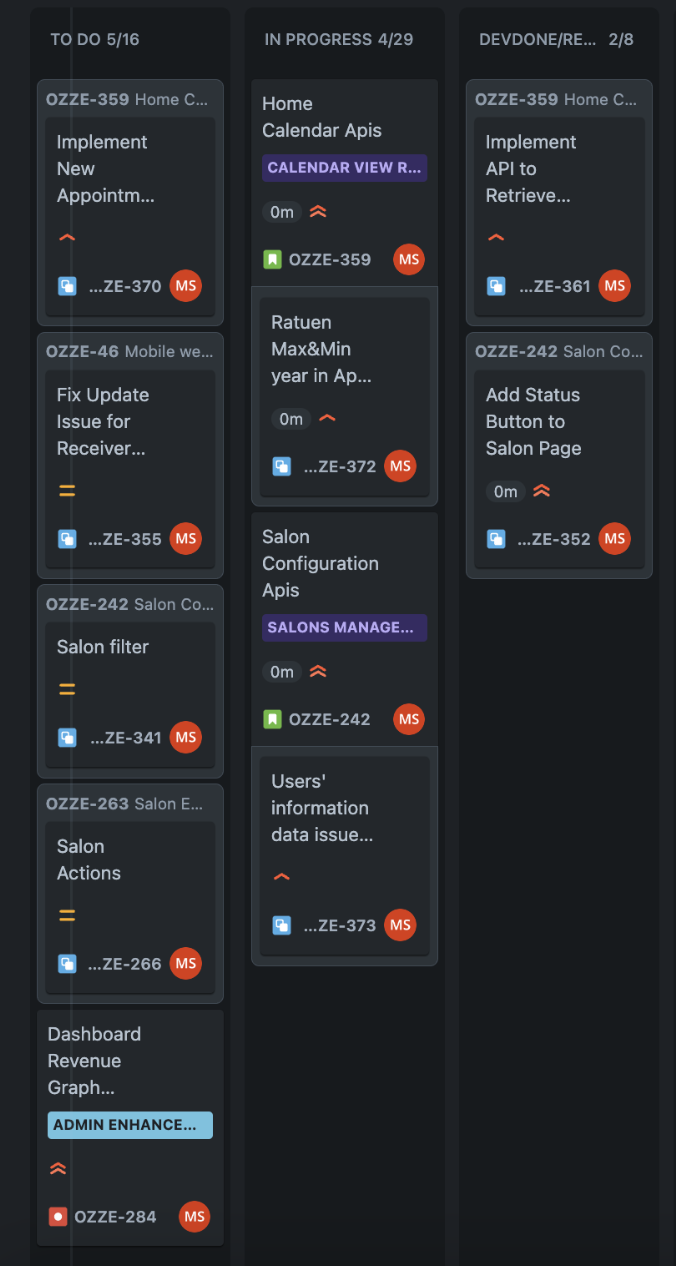
Task: Click the bug icon beside OZZE-284
Action: pyautogui.click(x=58, y=1217)
